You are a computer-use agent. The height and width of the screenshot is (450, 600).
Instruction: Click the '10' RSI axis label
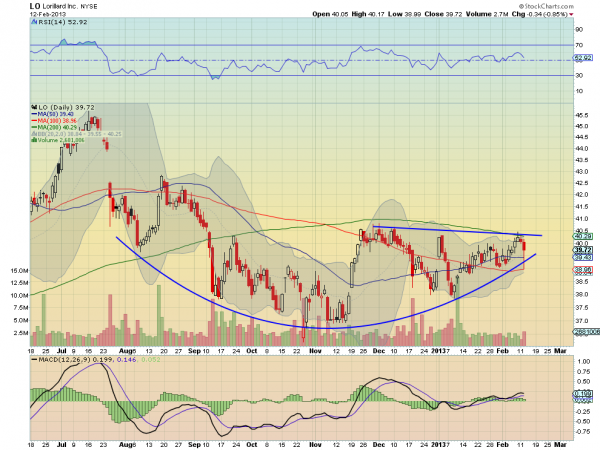click(x=579, y=91)
